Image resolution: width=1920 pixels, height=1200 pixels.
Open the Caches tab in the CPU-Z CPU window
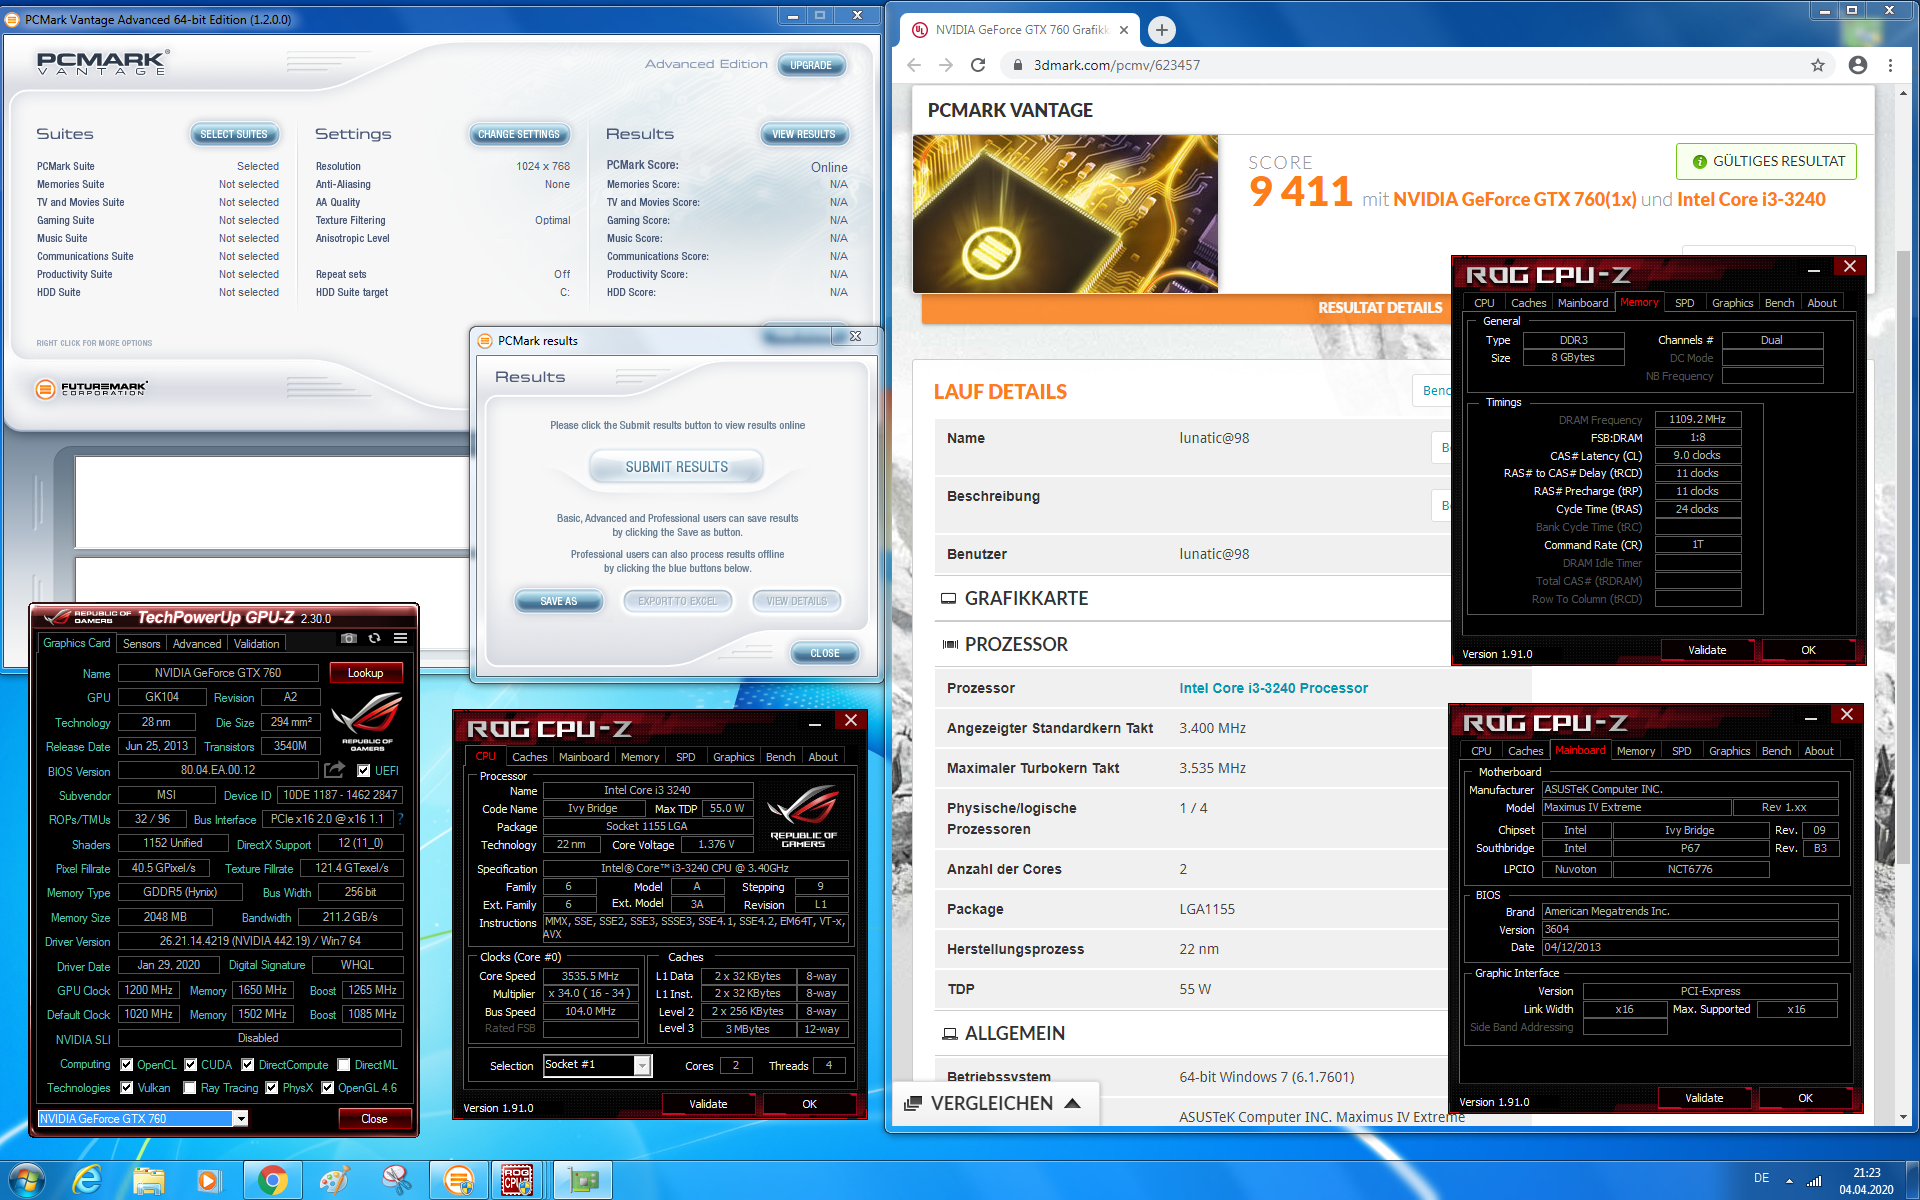coord(529,757)
